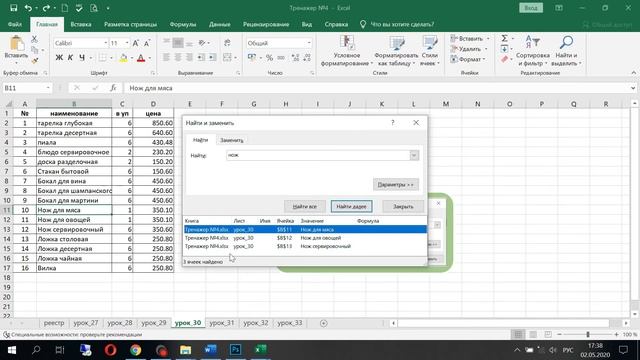The image size is (640, 360).
Task: Toggle bold formatting Ж
Action: [x=59, y=58]
